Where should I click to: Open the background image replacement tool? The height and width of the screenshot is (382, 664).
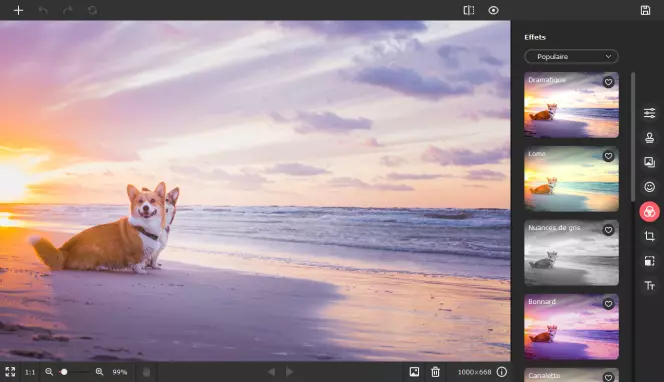coord(649,162)
